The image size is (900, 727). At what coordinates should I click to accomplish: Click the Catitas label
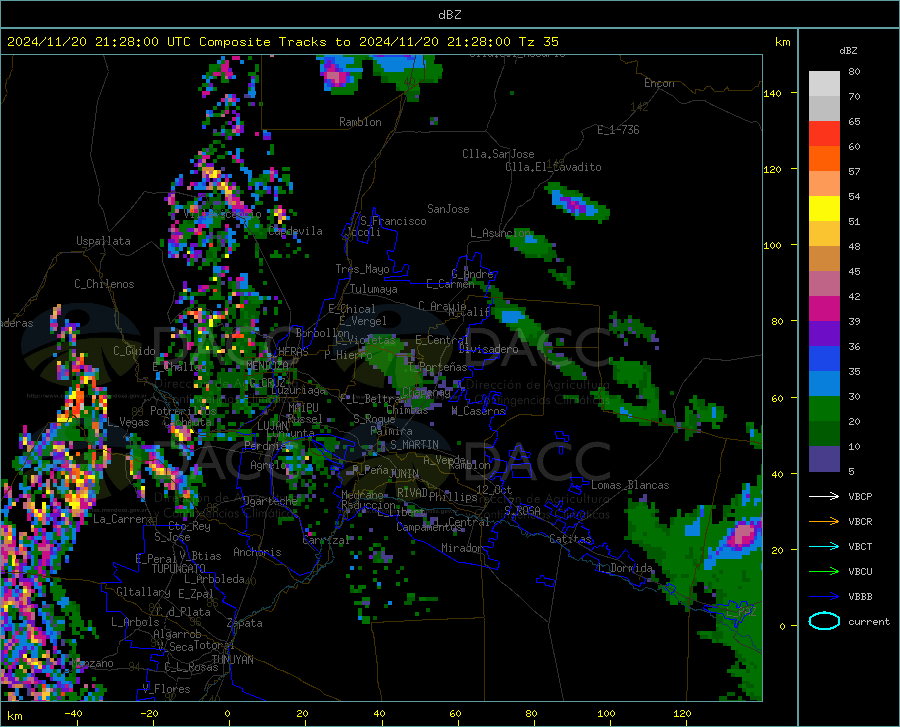coord(570,539)
